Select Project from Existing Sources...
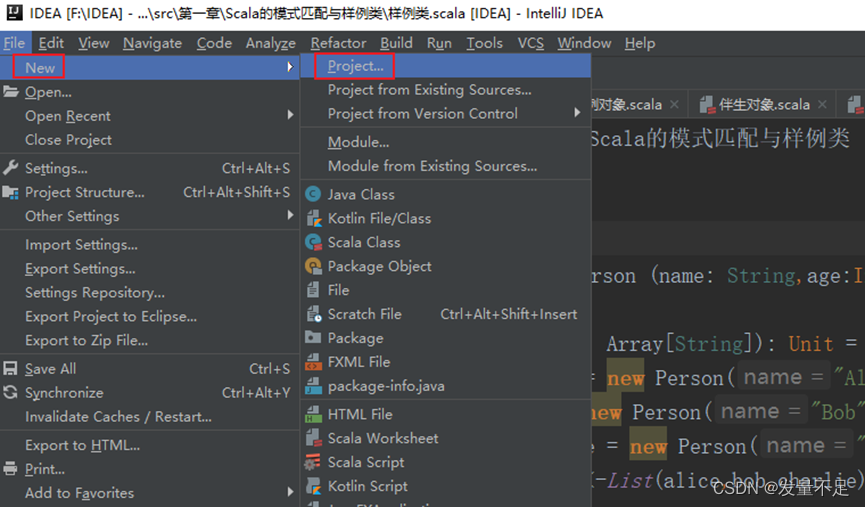Viewport: 865px width, 507px height. tap(446, 89)
